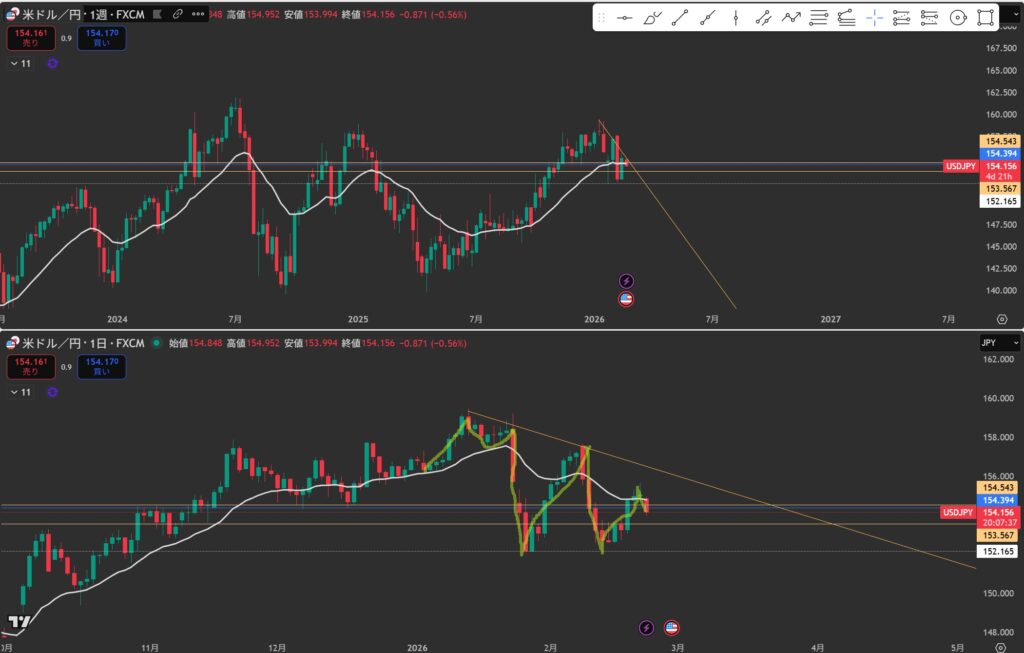Activate the blue crosshair cursor tool
The image size is (1024, 653).
[x=875, y=17]
